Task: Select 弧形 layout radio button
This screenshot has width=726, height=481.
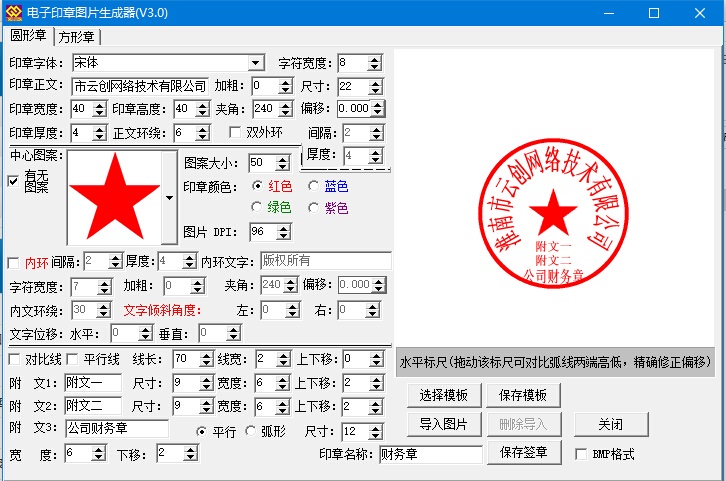Action: pyautogui.click(x=251, y=431)
